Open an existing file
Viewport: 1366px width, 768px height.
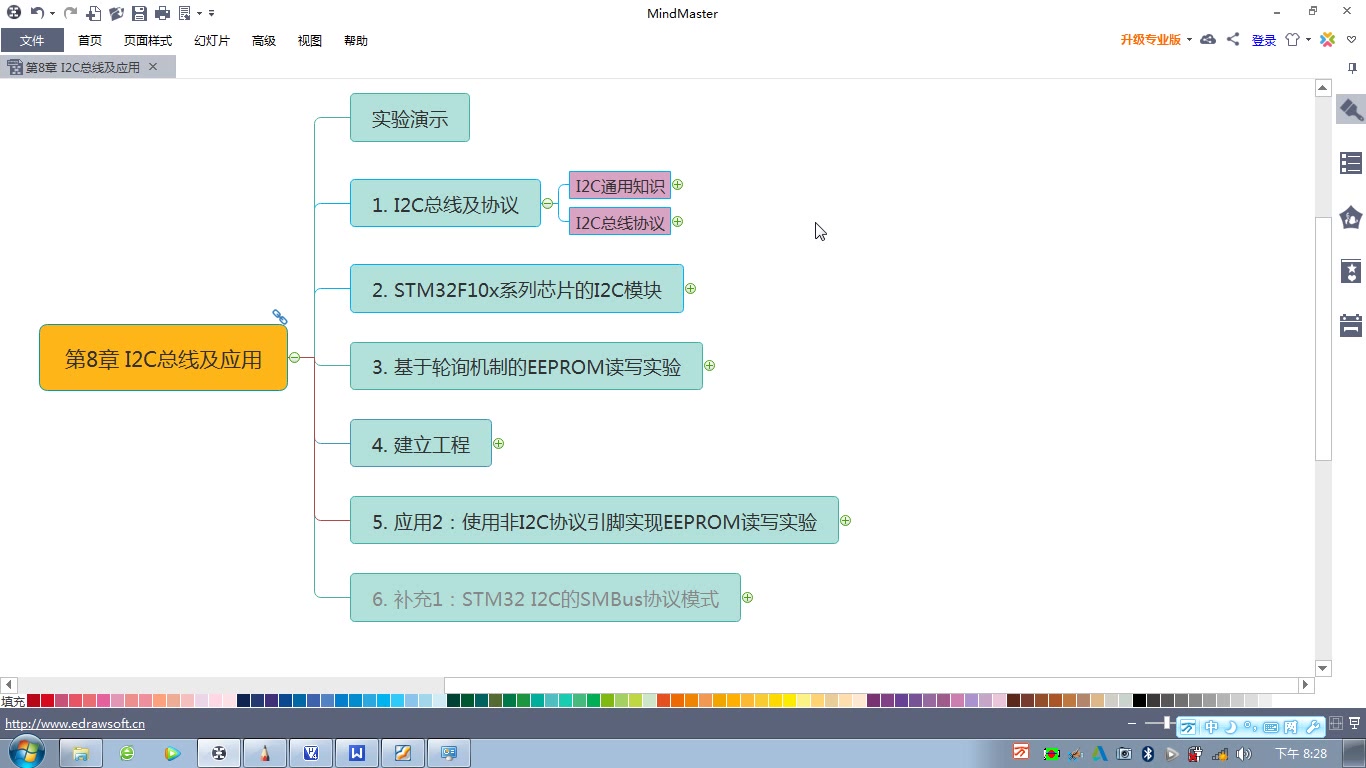[x=115, y=13]
